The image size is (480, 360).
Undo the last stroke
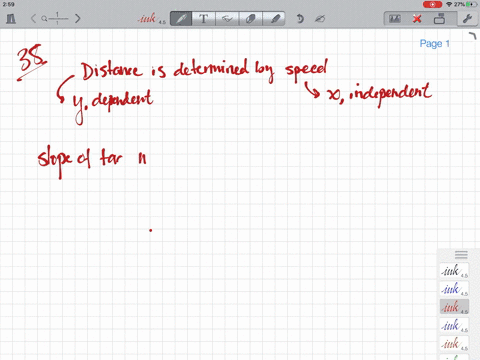tap(300, 19)
